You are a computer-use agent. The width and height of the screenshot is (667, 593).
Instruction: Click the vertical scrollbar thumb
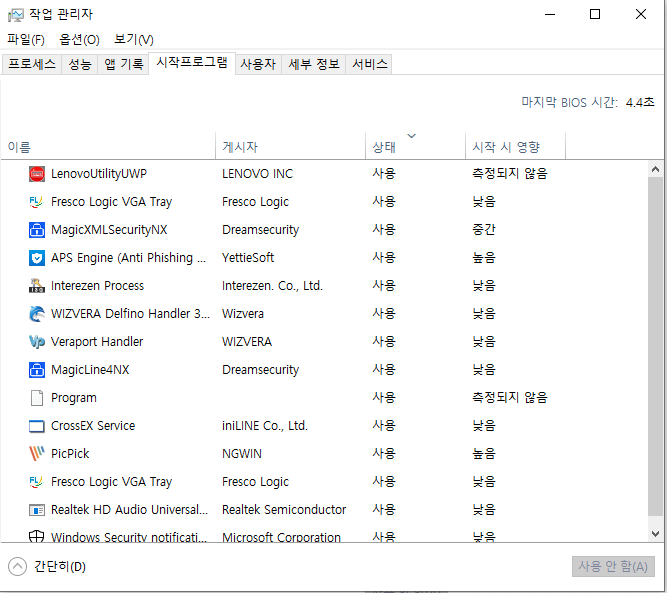(x=656, y=347)
